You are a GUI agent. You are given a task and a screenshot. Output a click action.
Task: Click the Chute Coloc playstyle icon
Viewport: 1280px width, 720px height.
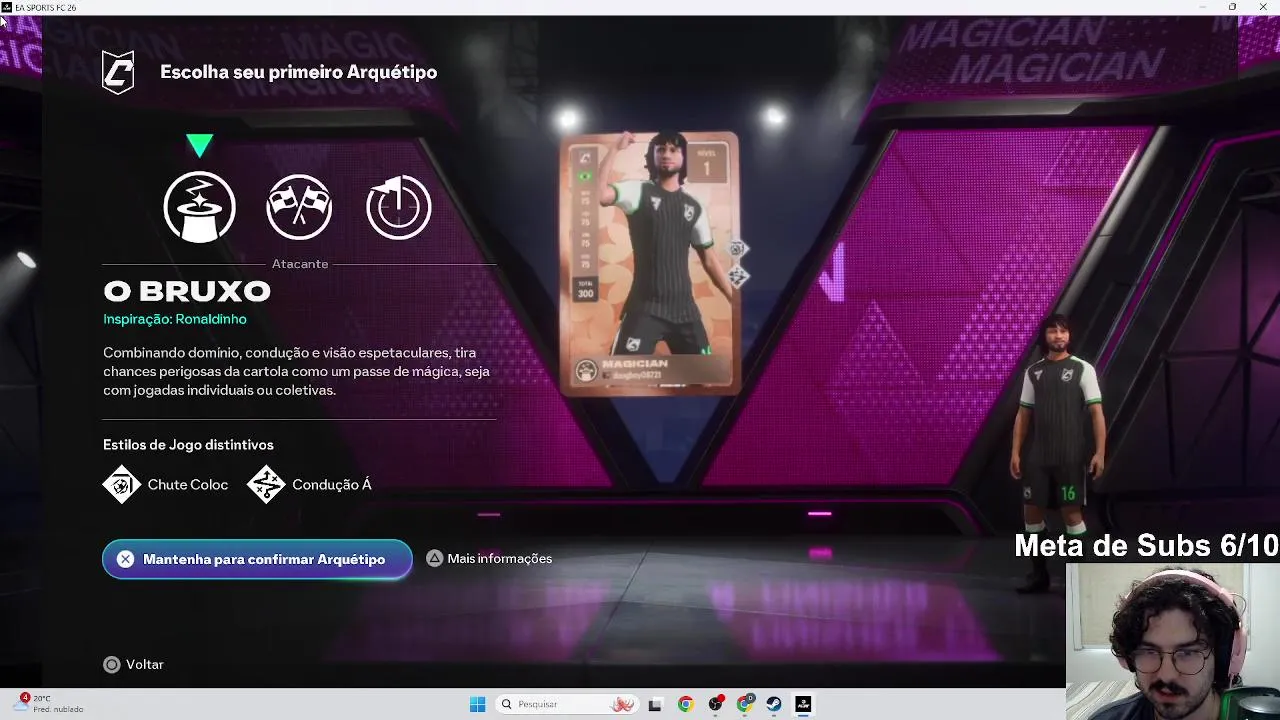[122, 485]
